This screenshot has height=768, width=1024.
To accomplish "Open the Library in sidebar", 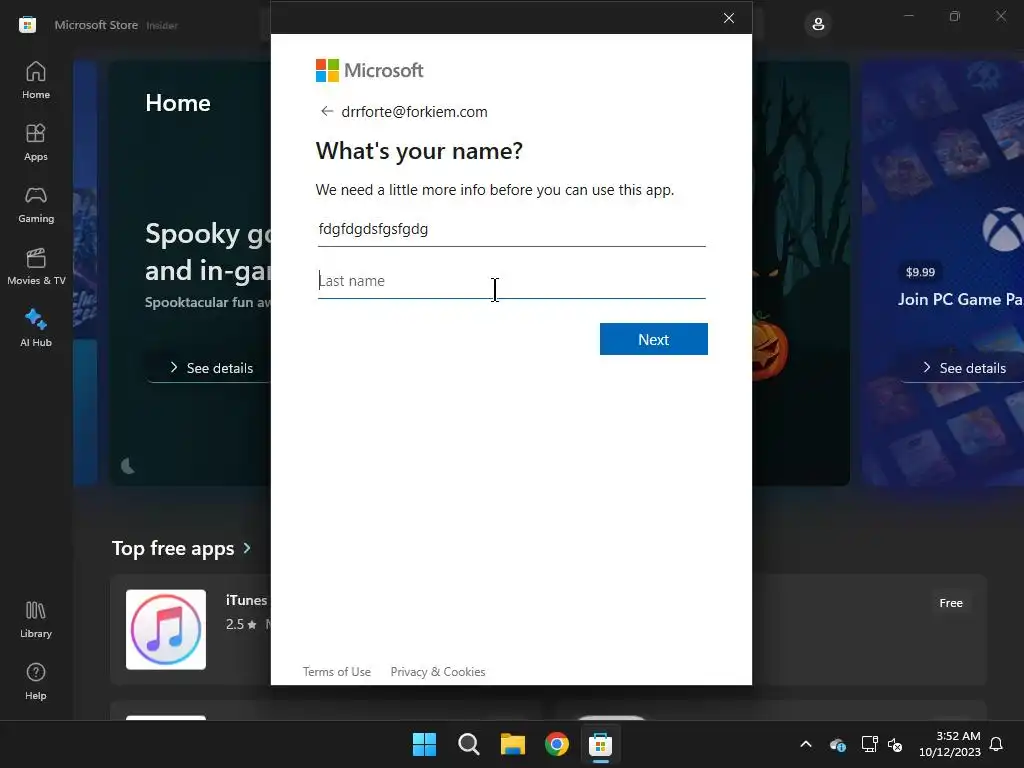I will [36, 619].
